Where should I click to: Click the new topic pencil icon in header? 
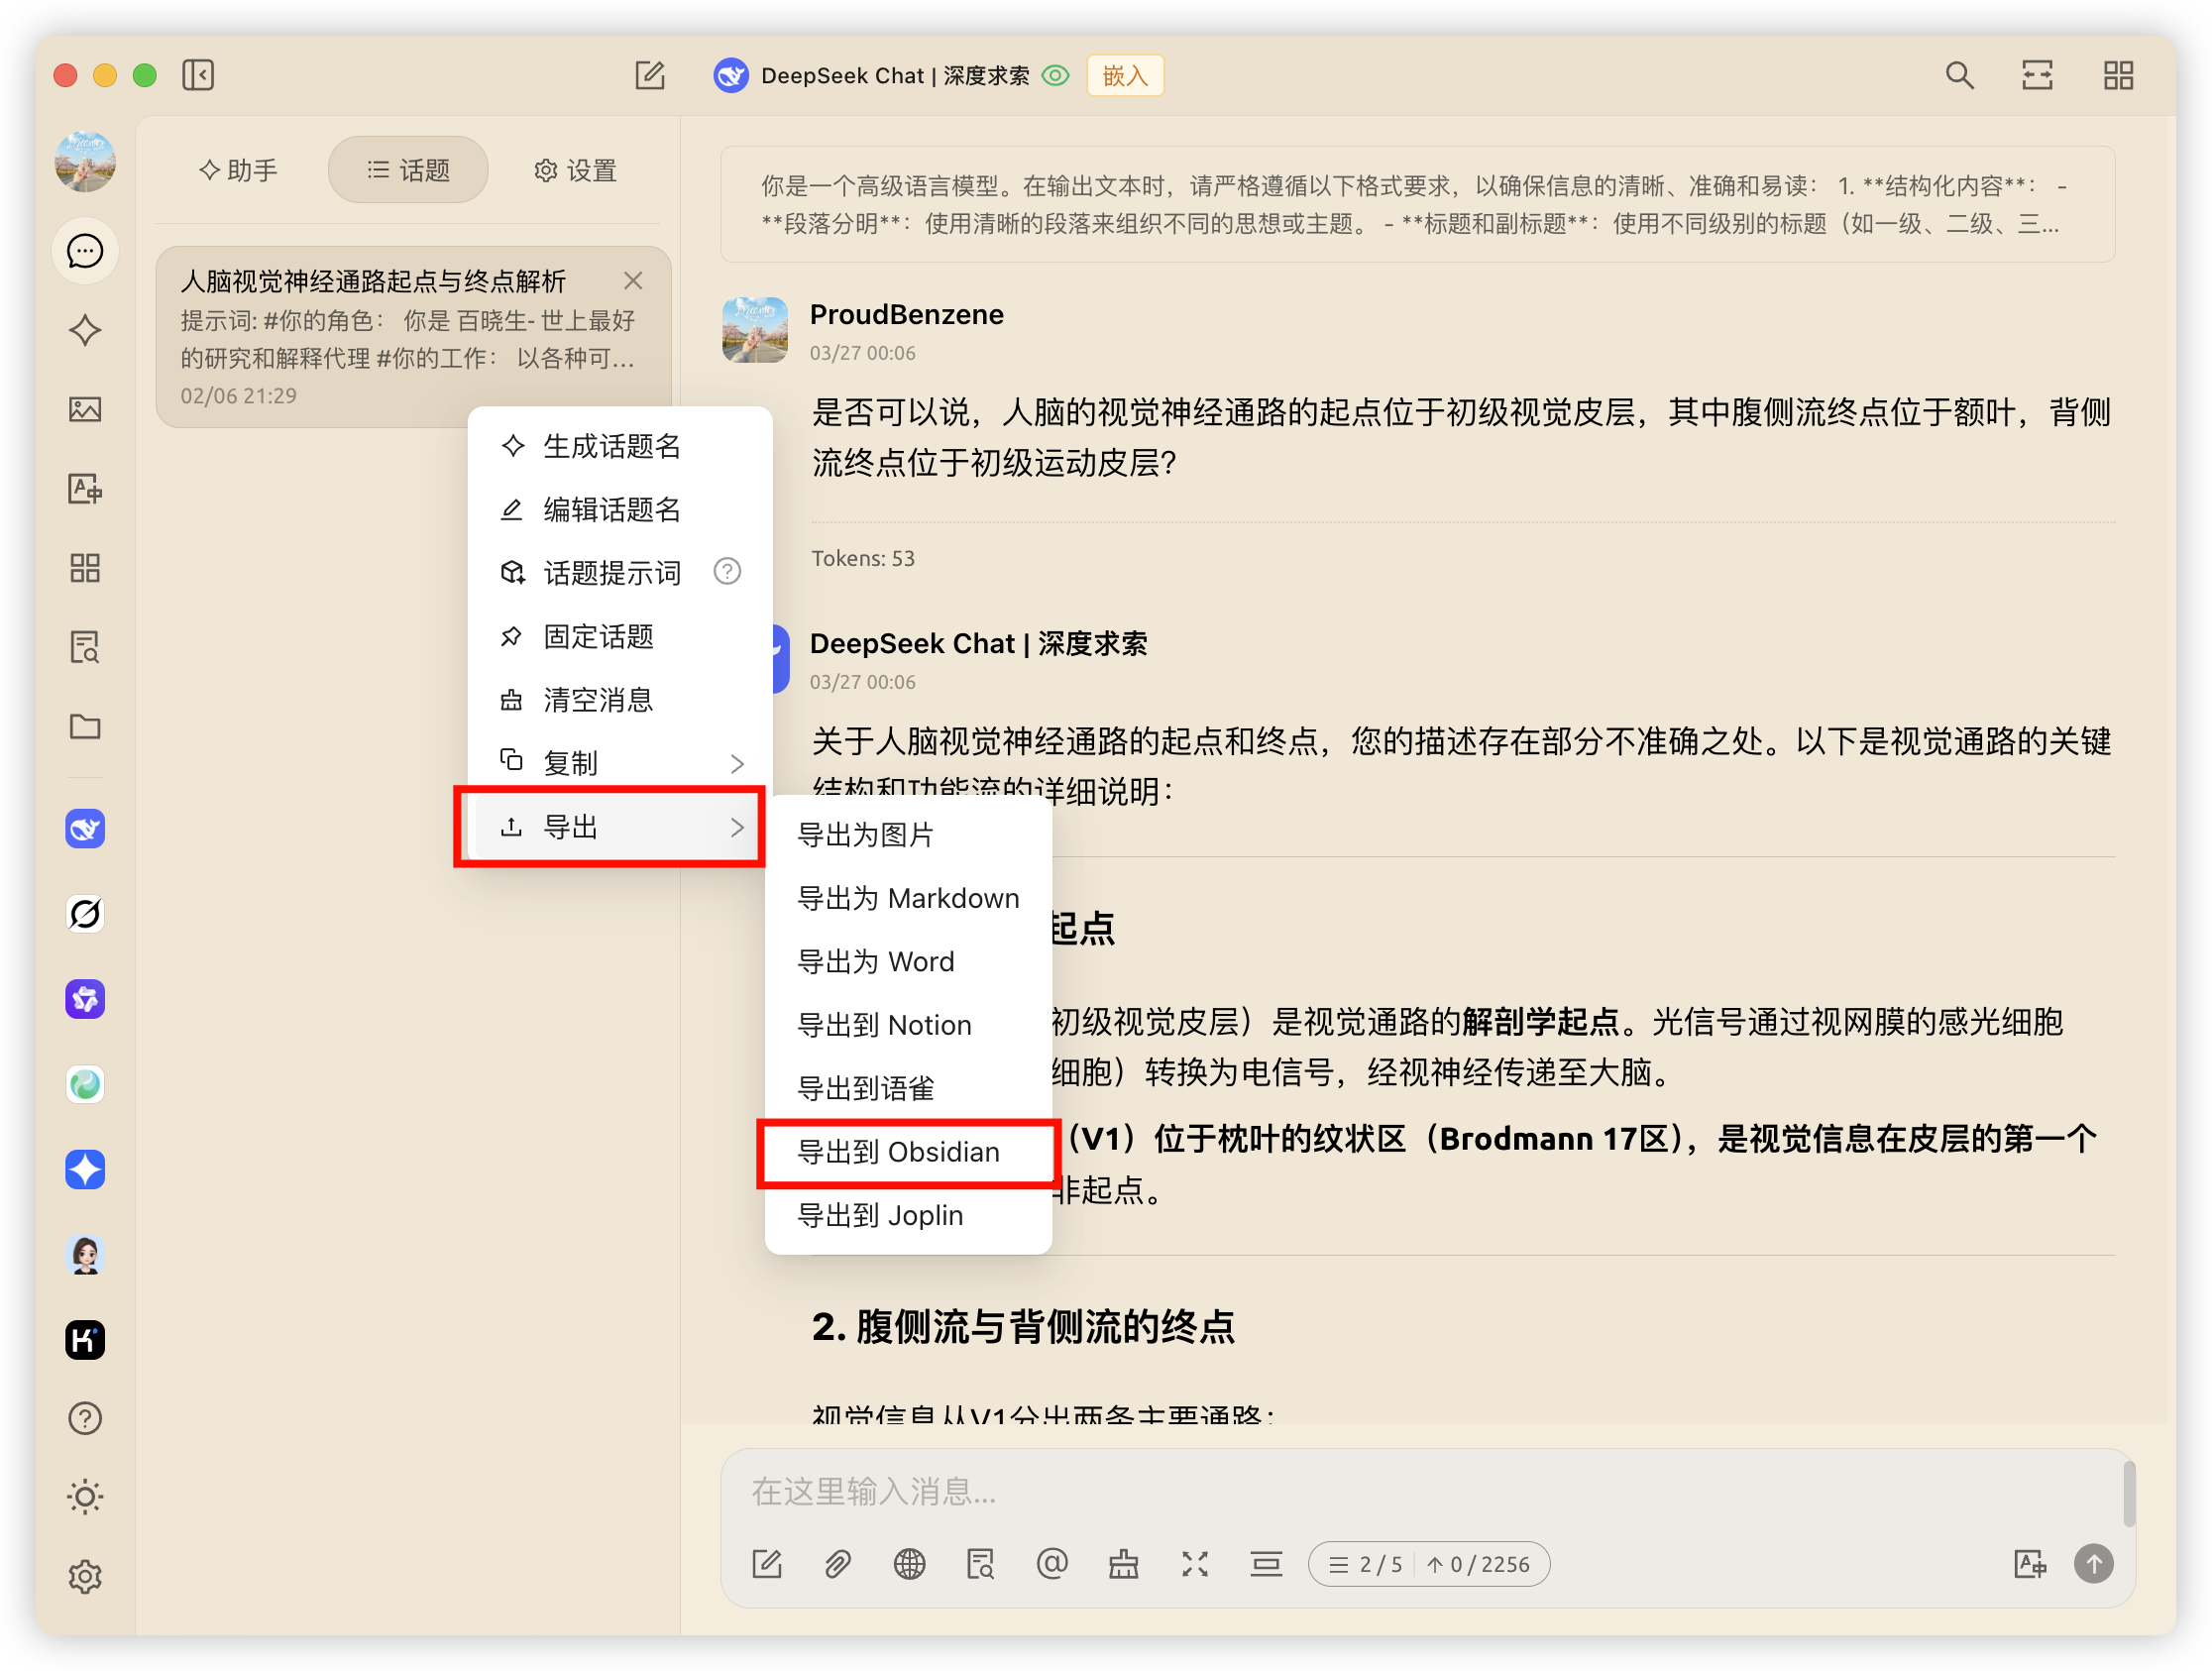coord(650,75)
